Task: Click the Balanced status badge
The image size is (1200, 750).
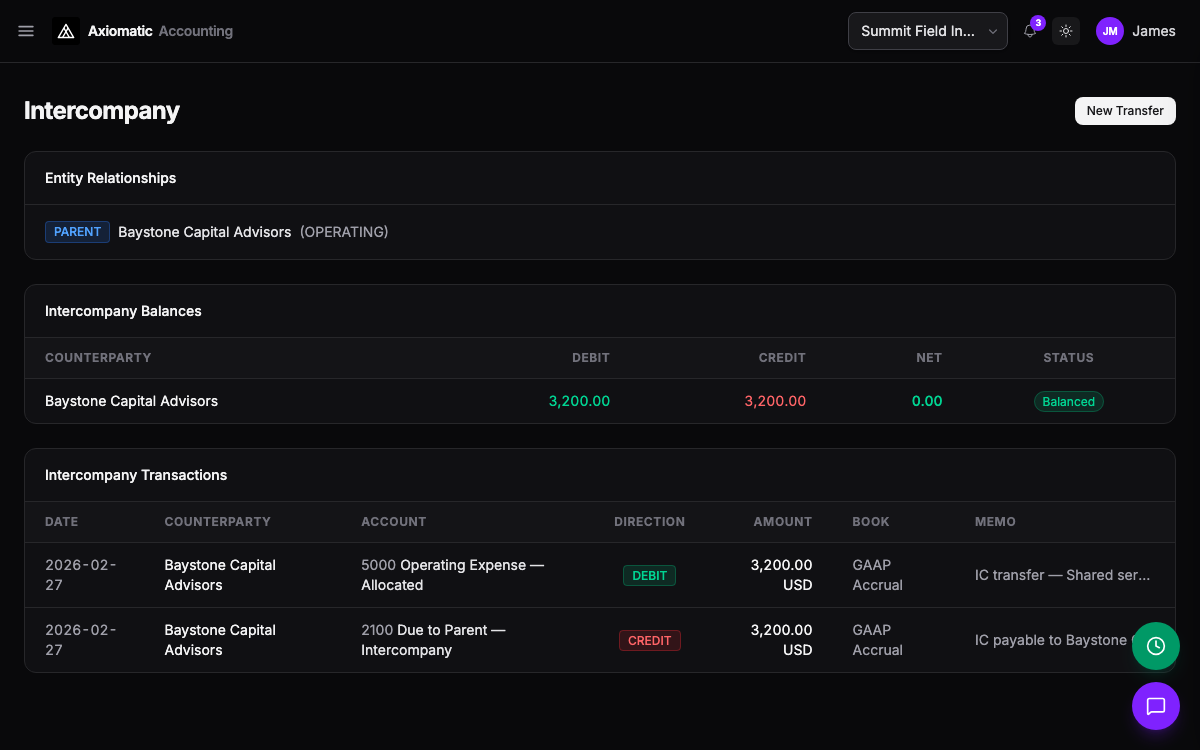Action: pos(1068,402)
